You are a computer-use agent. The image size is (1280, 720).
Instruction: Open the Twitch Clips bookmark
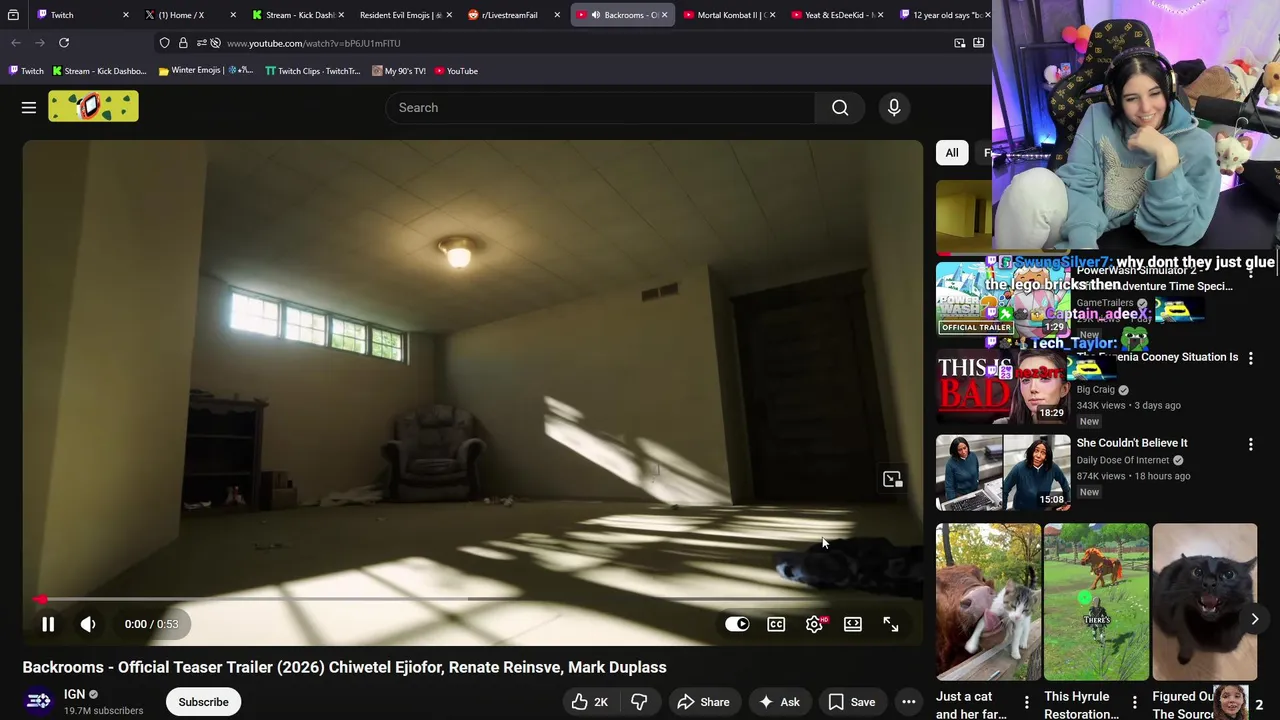click(x=312, y=71)
